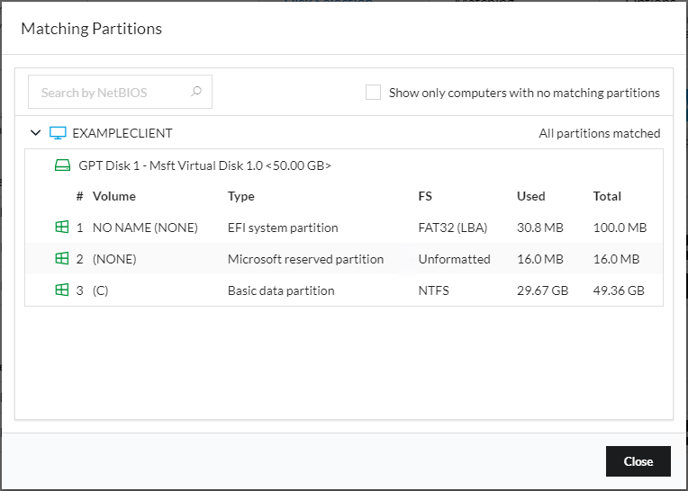Click the FS column header

[425, 196]
